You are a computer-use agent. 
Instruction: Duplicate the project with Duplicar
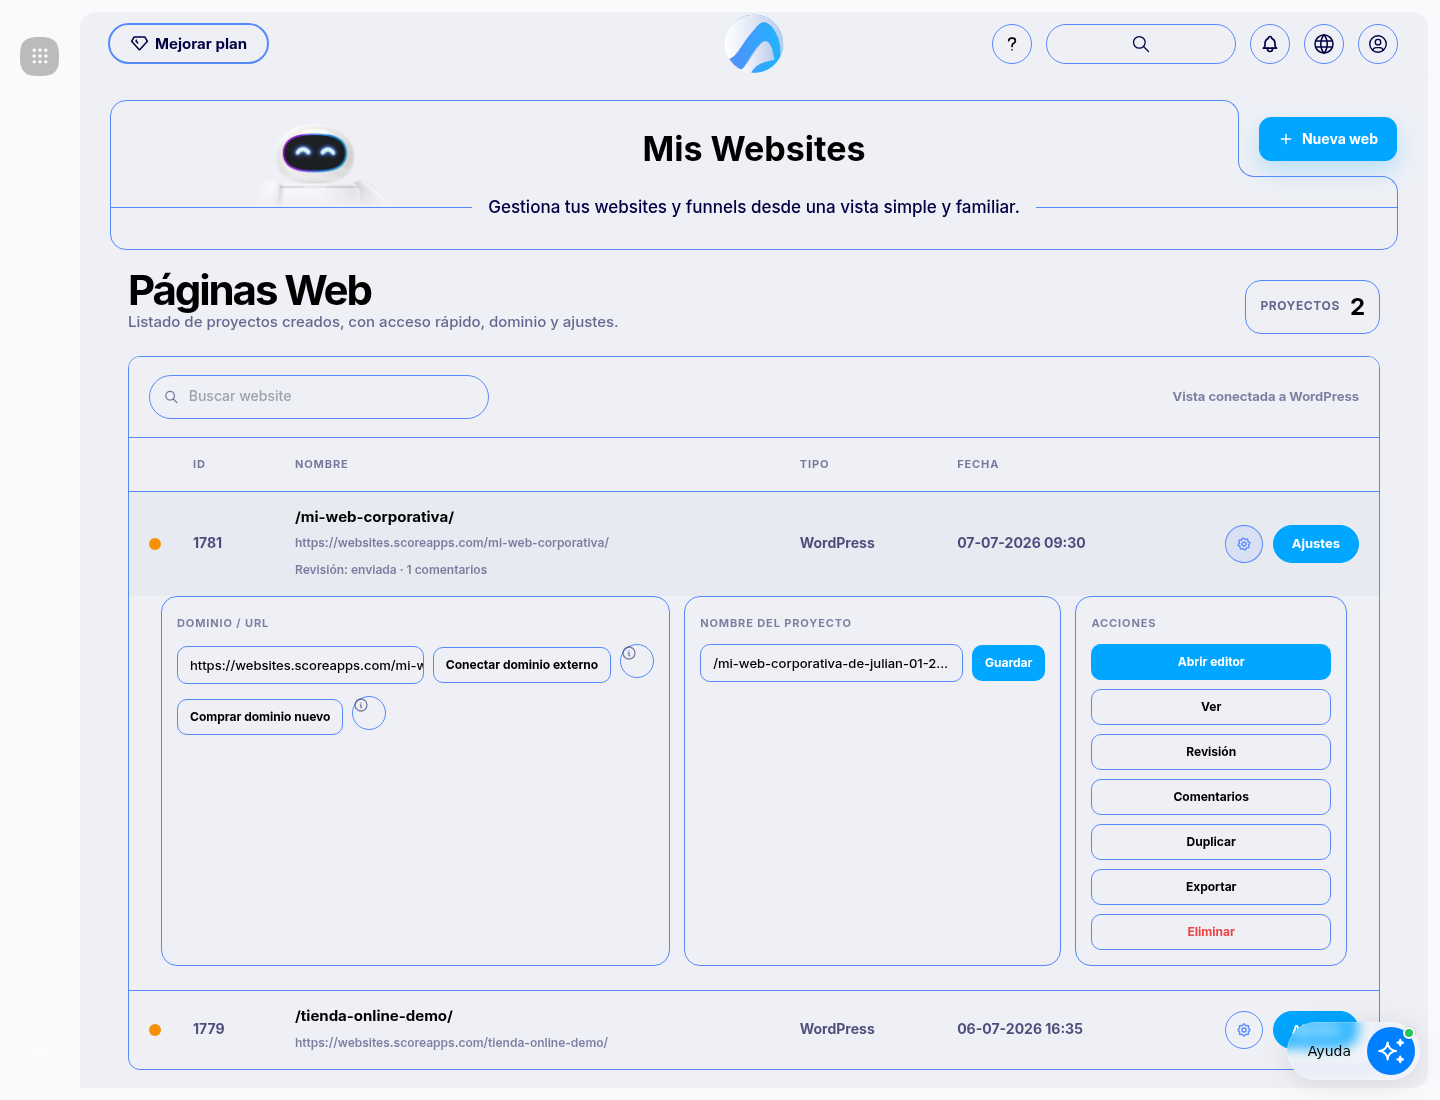1211,842
